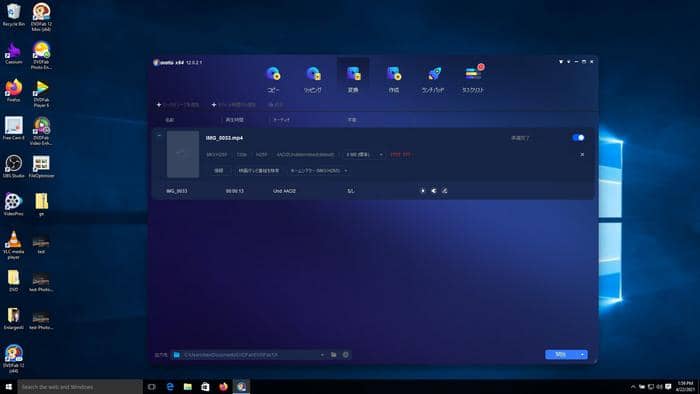Open the Task Queue tab with red badge

(x=473, y=79)
